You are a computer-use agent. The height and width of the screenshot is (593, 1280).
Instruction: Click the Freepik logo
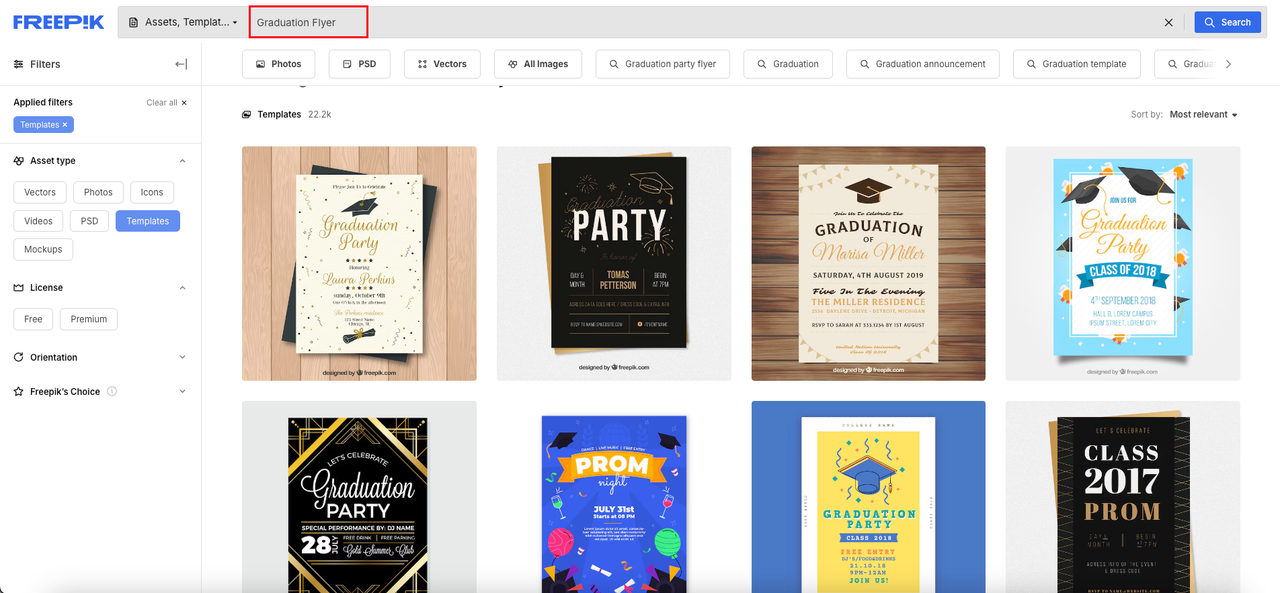coord(58,22)
